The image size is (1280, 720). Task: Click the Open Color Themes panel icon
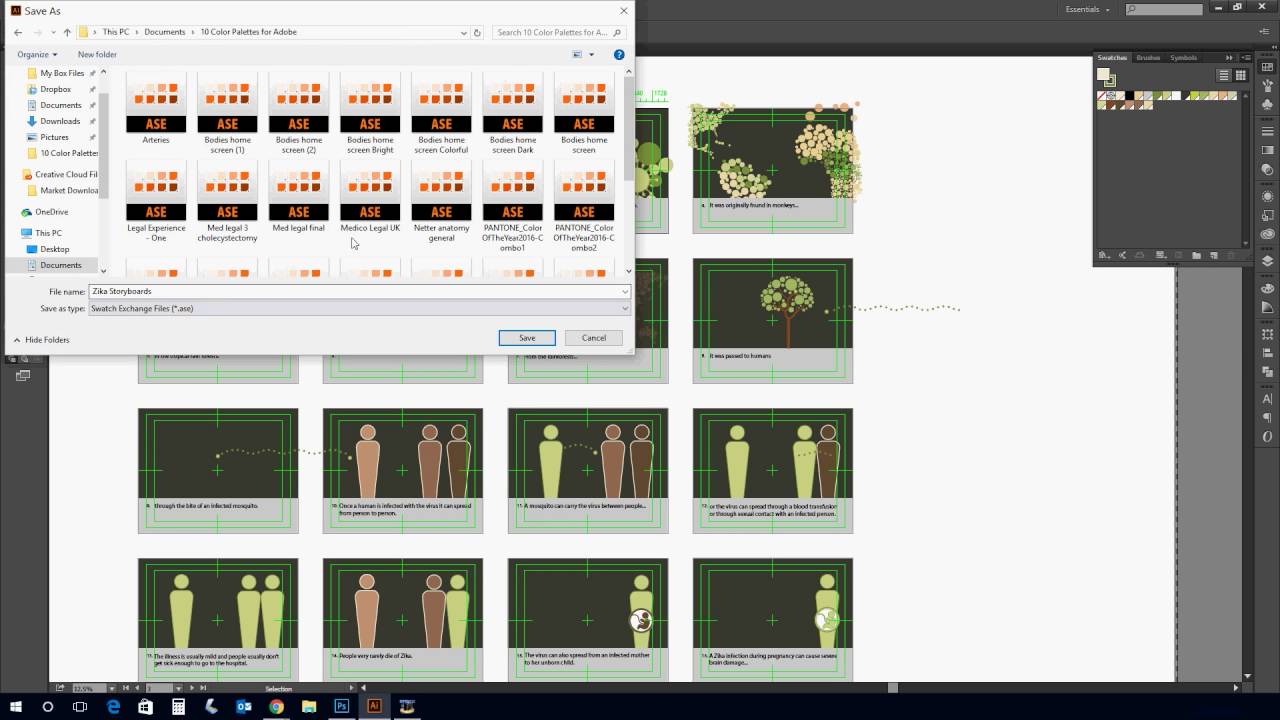click(1122, 255)
